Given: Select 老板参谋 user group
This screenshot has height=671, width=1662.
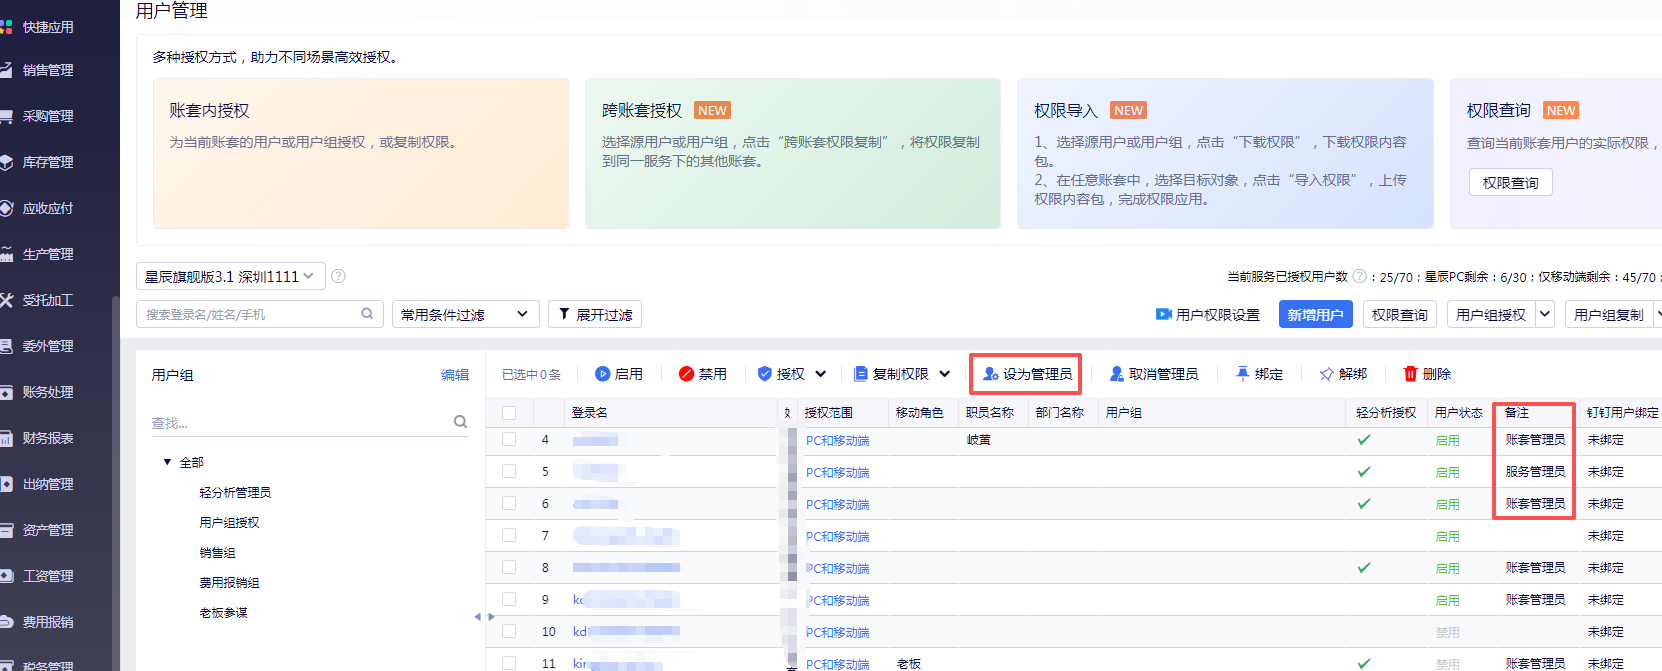Looking at the screenshot, I should pyautogui.click(x=223, y=612).
